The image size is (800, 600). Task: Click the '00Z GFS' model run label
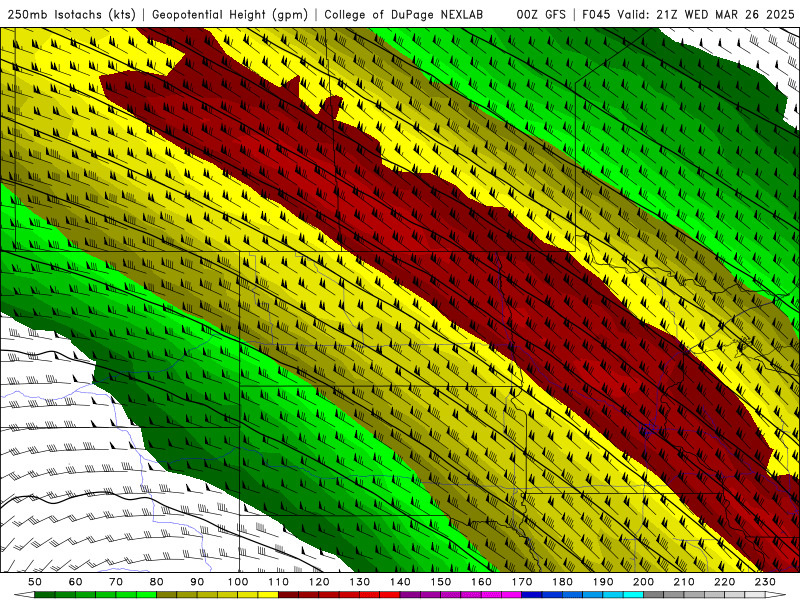541,14
